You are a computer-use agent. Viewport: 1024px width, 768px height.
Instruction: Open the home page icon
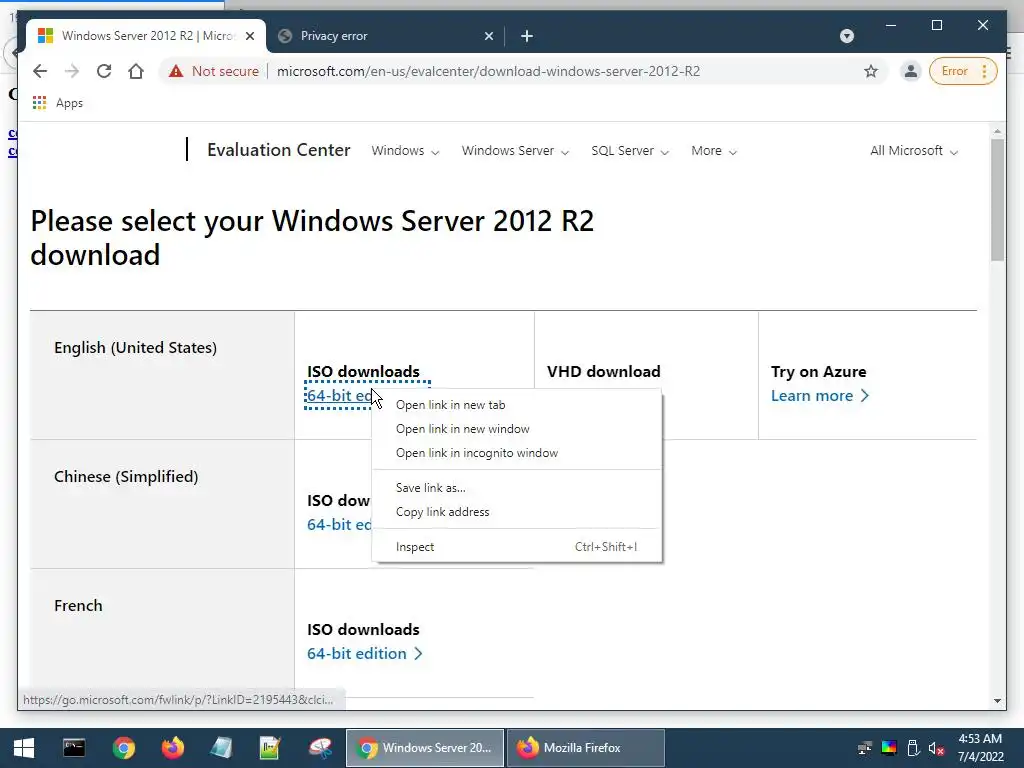coord(136,71)
